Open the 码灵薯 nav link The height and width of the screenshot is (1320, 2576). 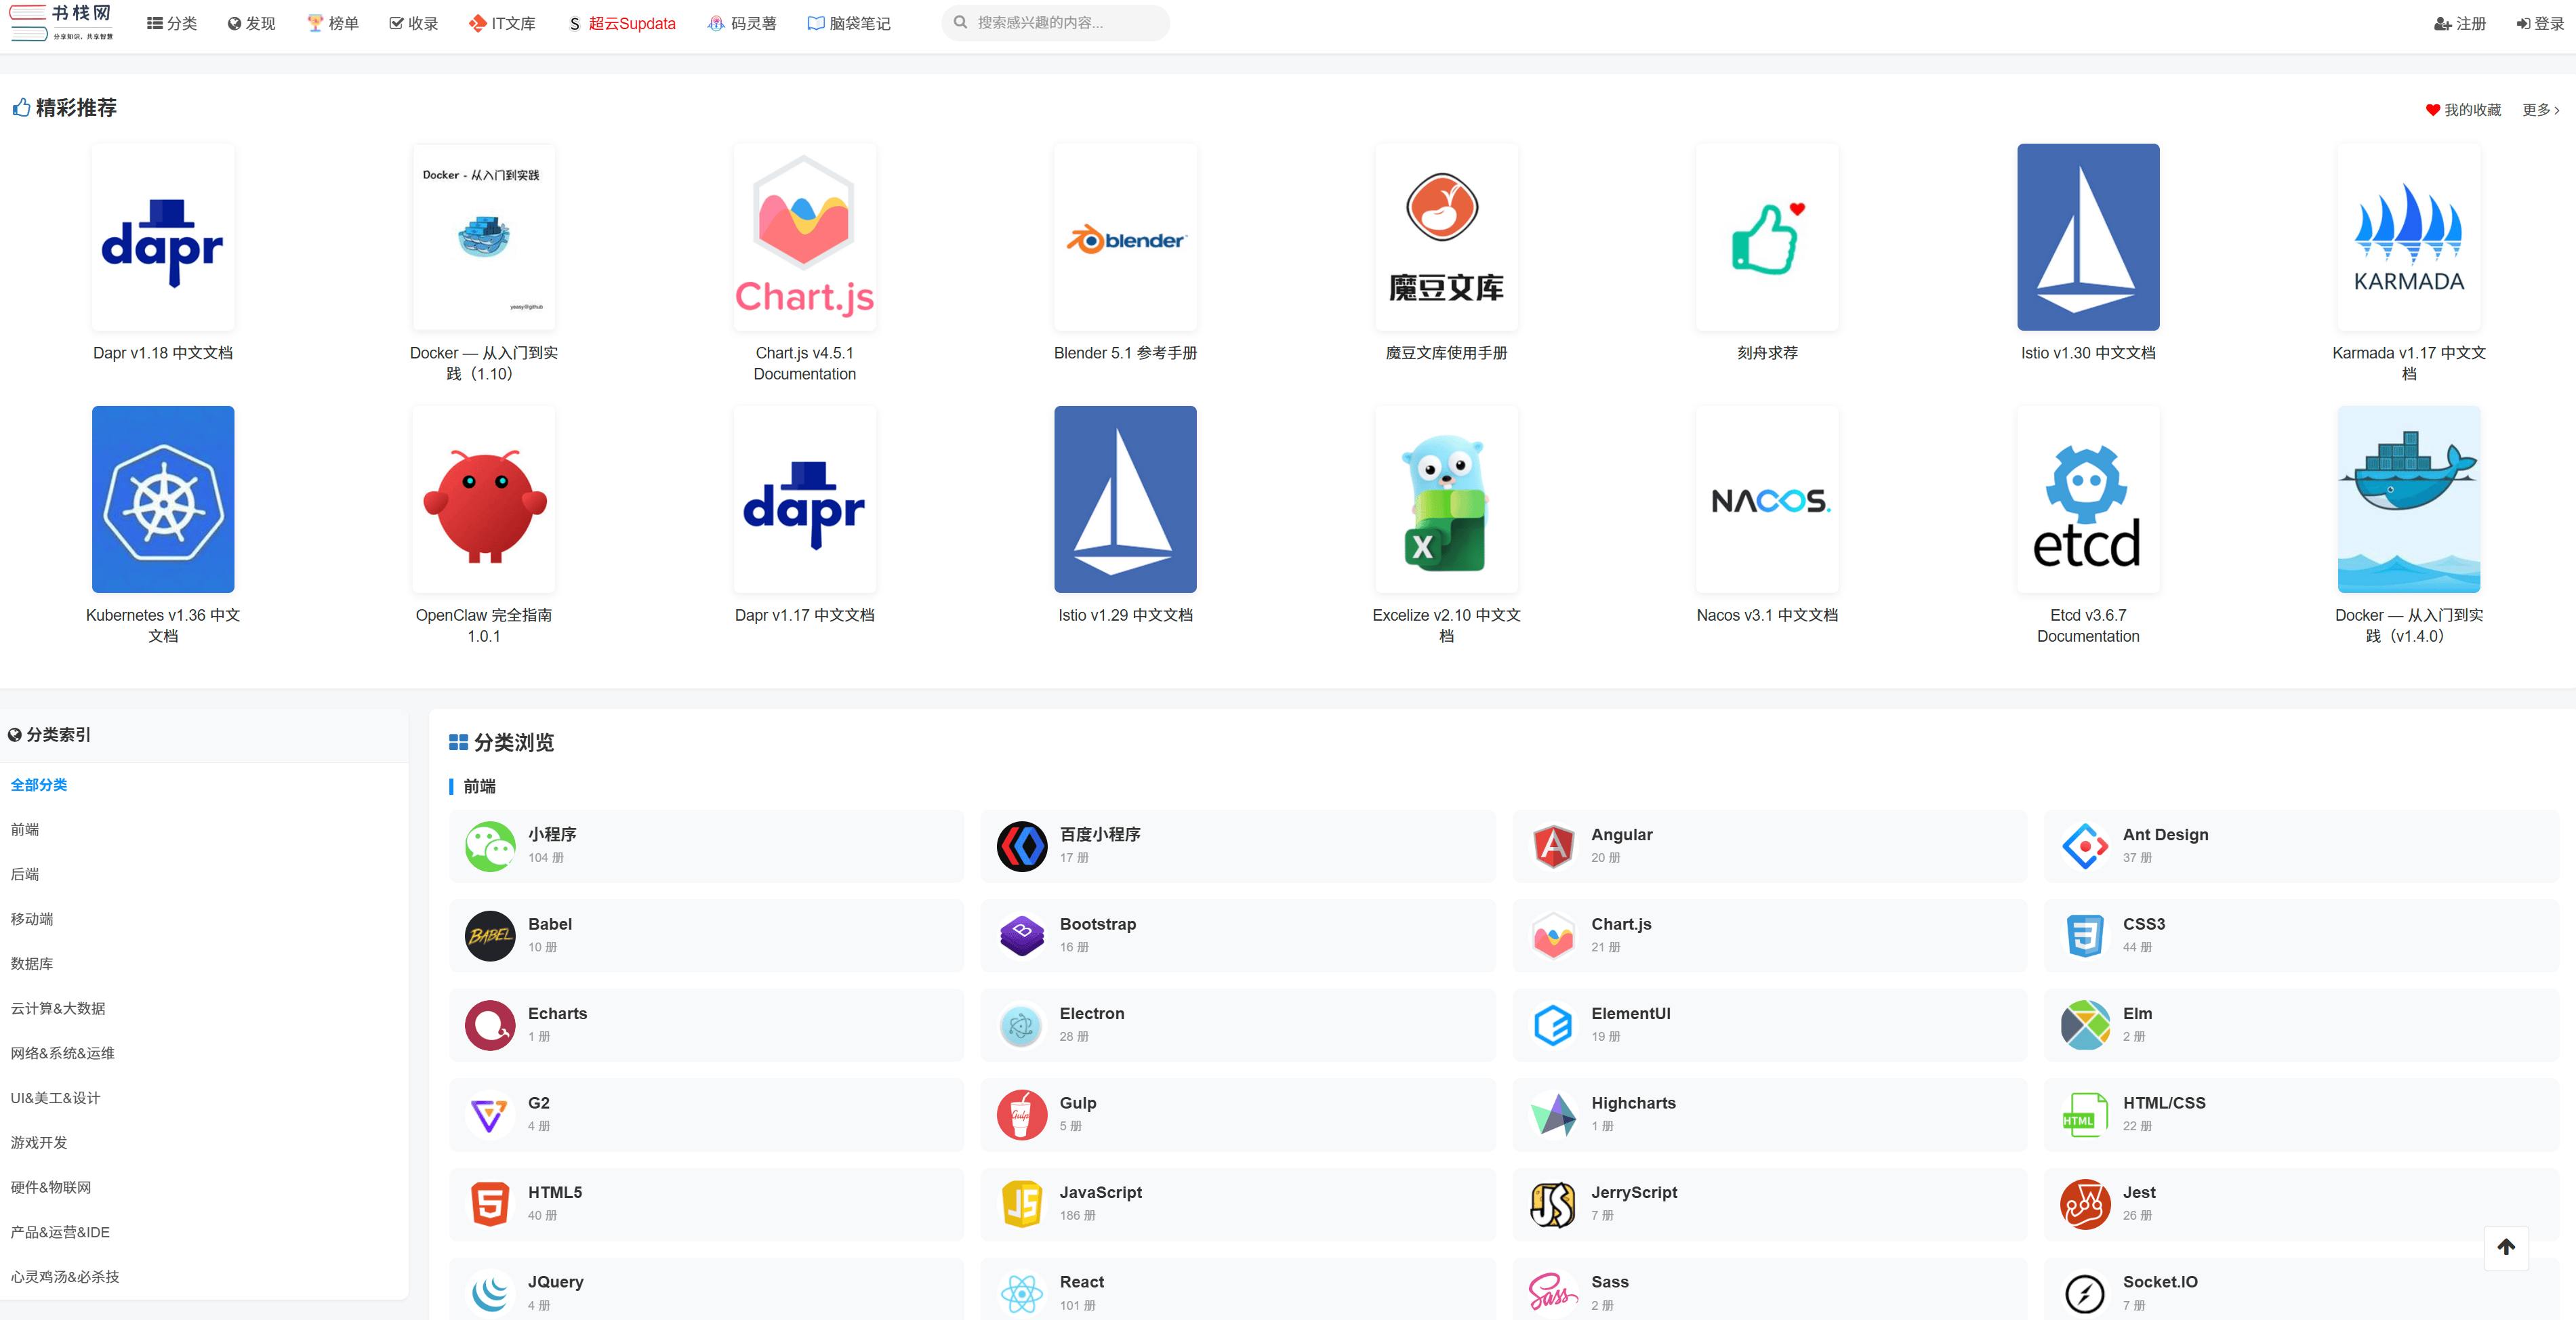point(742,23)
